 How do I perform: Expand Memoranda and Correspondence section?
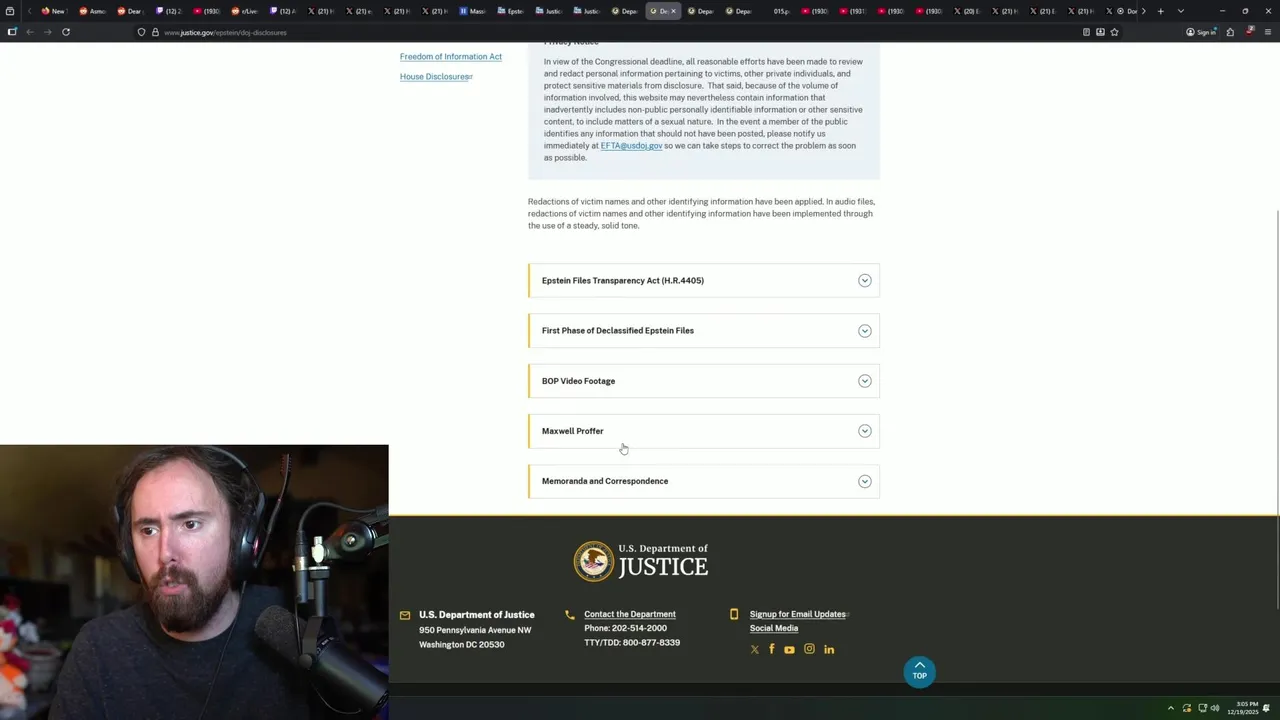(704, 481)
